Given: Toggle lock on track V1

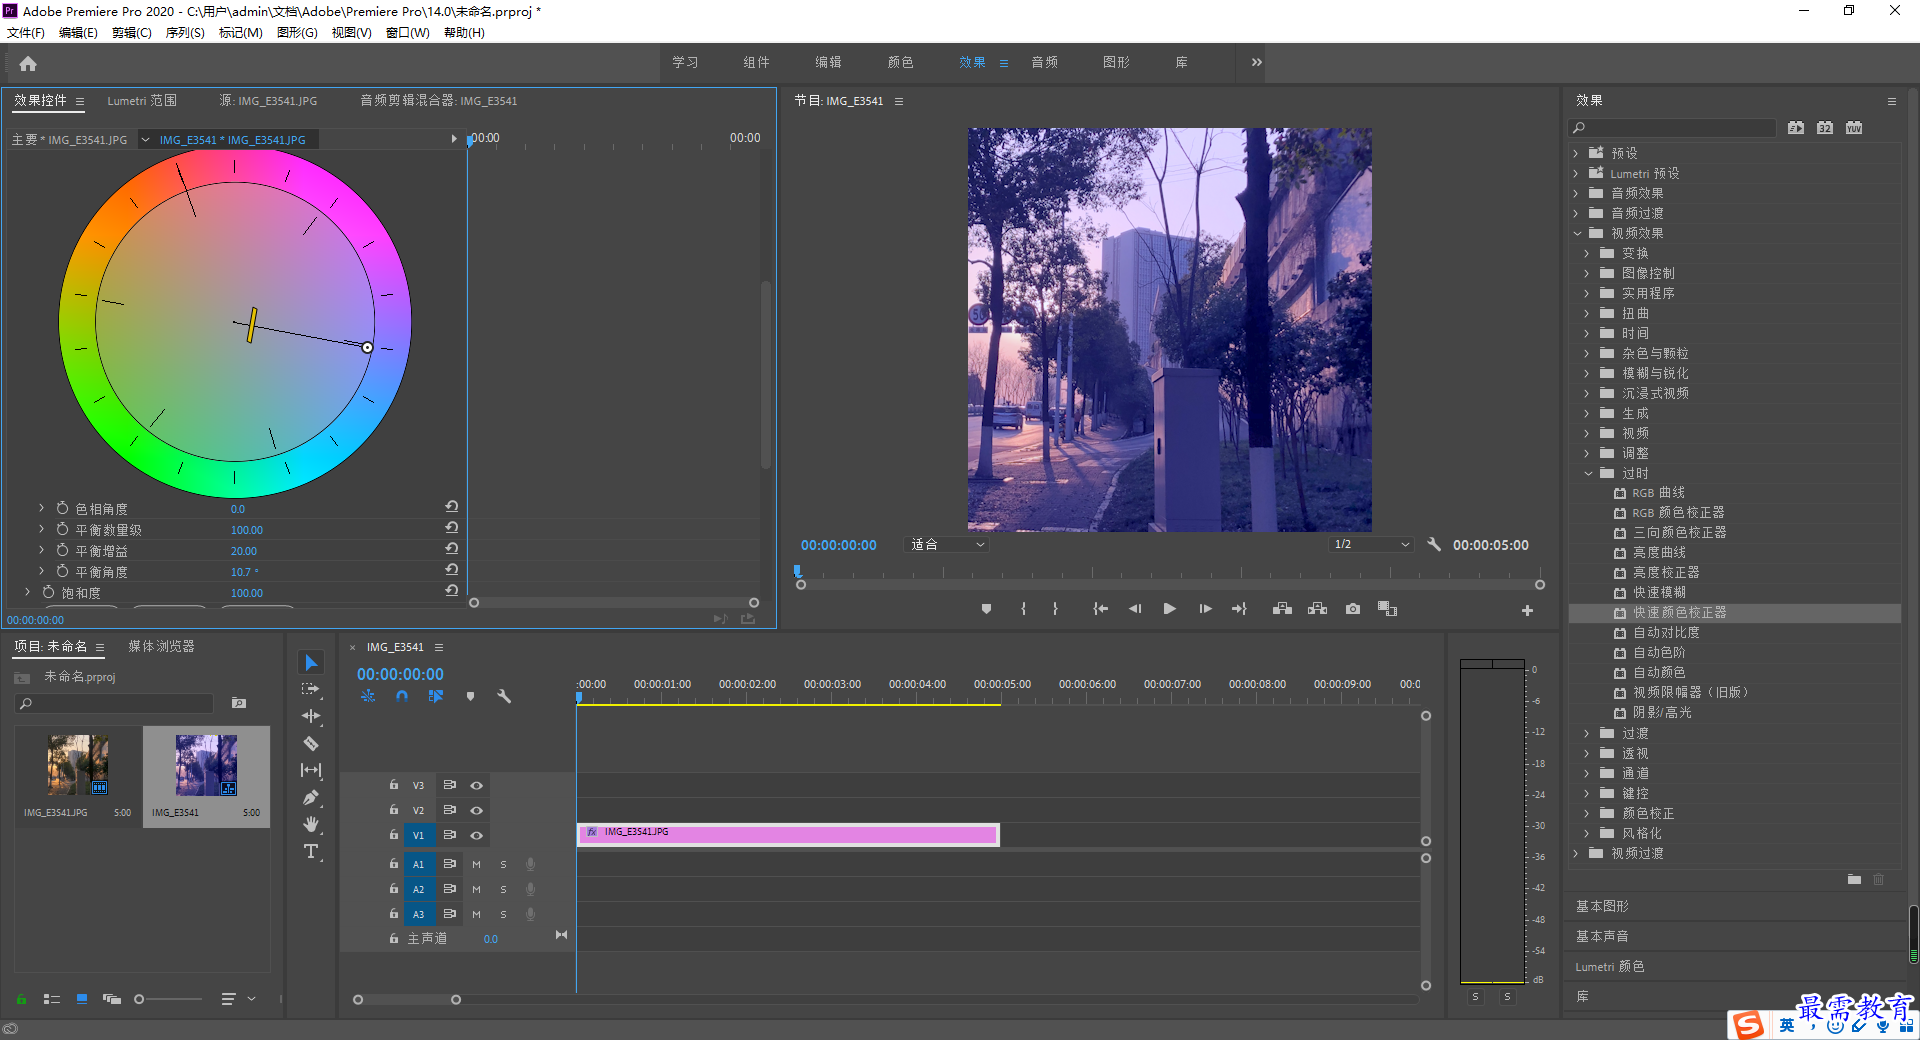Looking at the screenshot, I should 394,834.
